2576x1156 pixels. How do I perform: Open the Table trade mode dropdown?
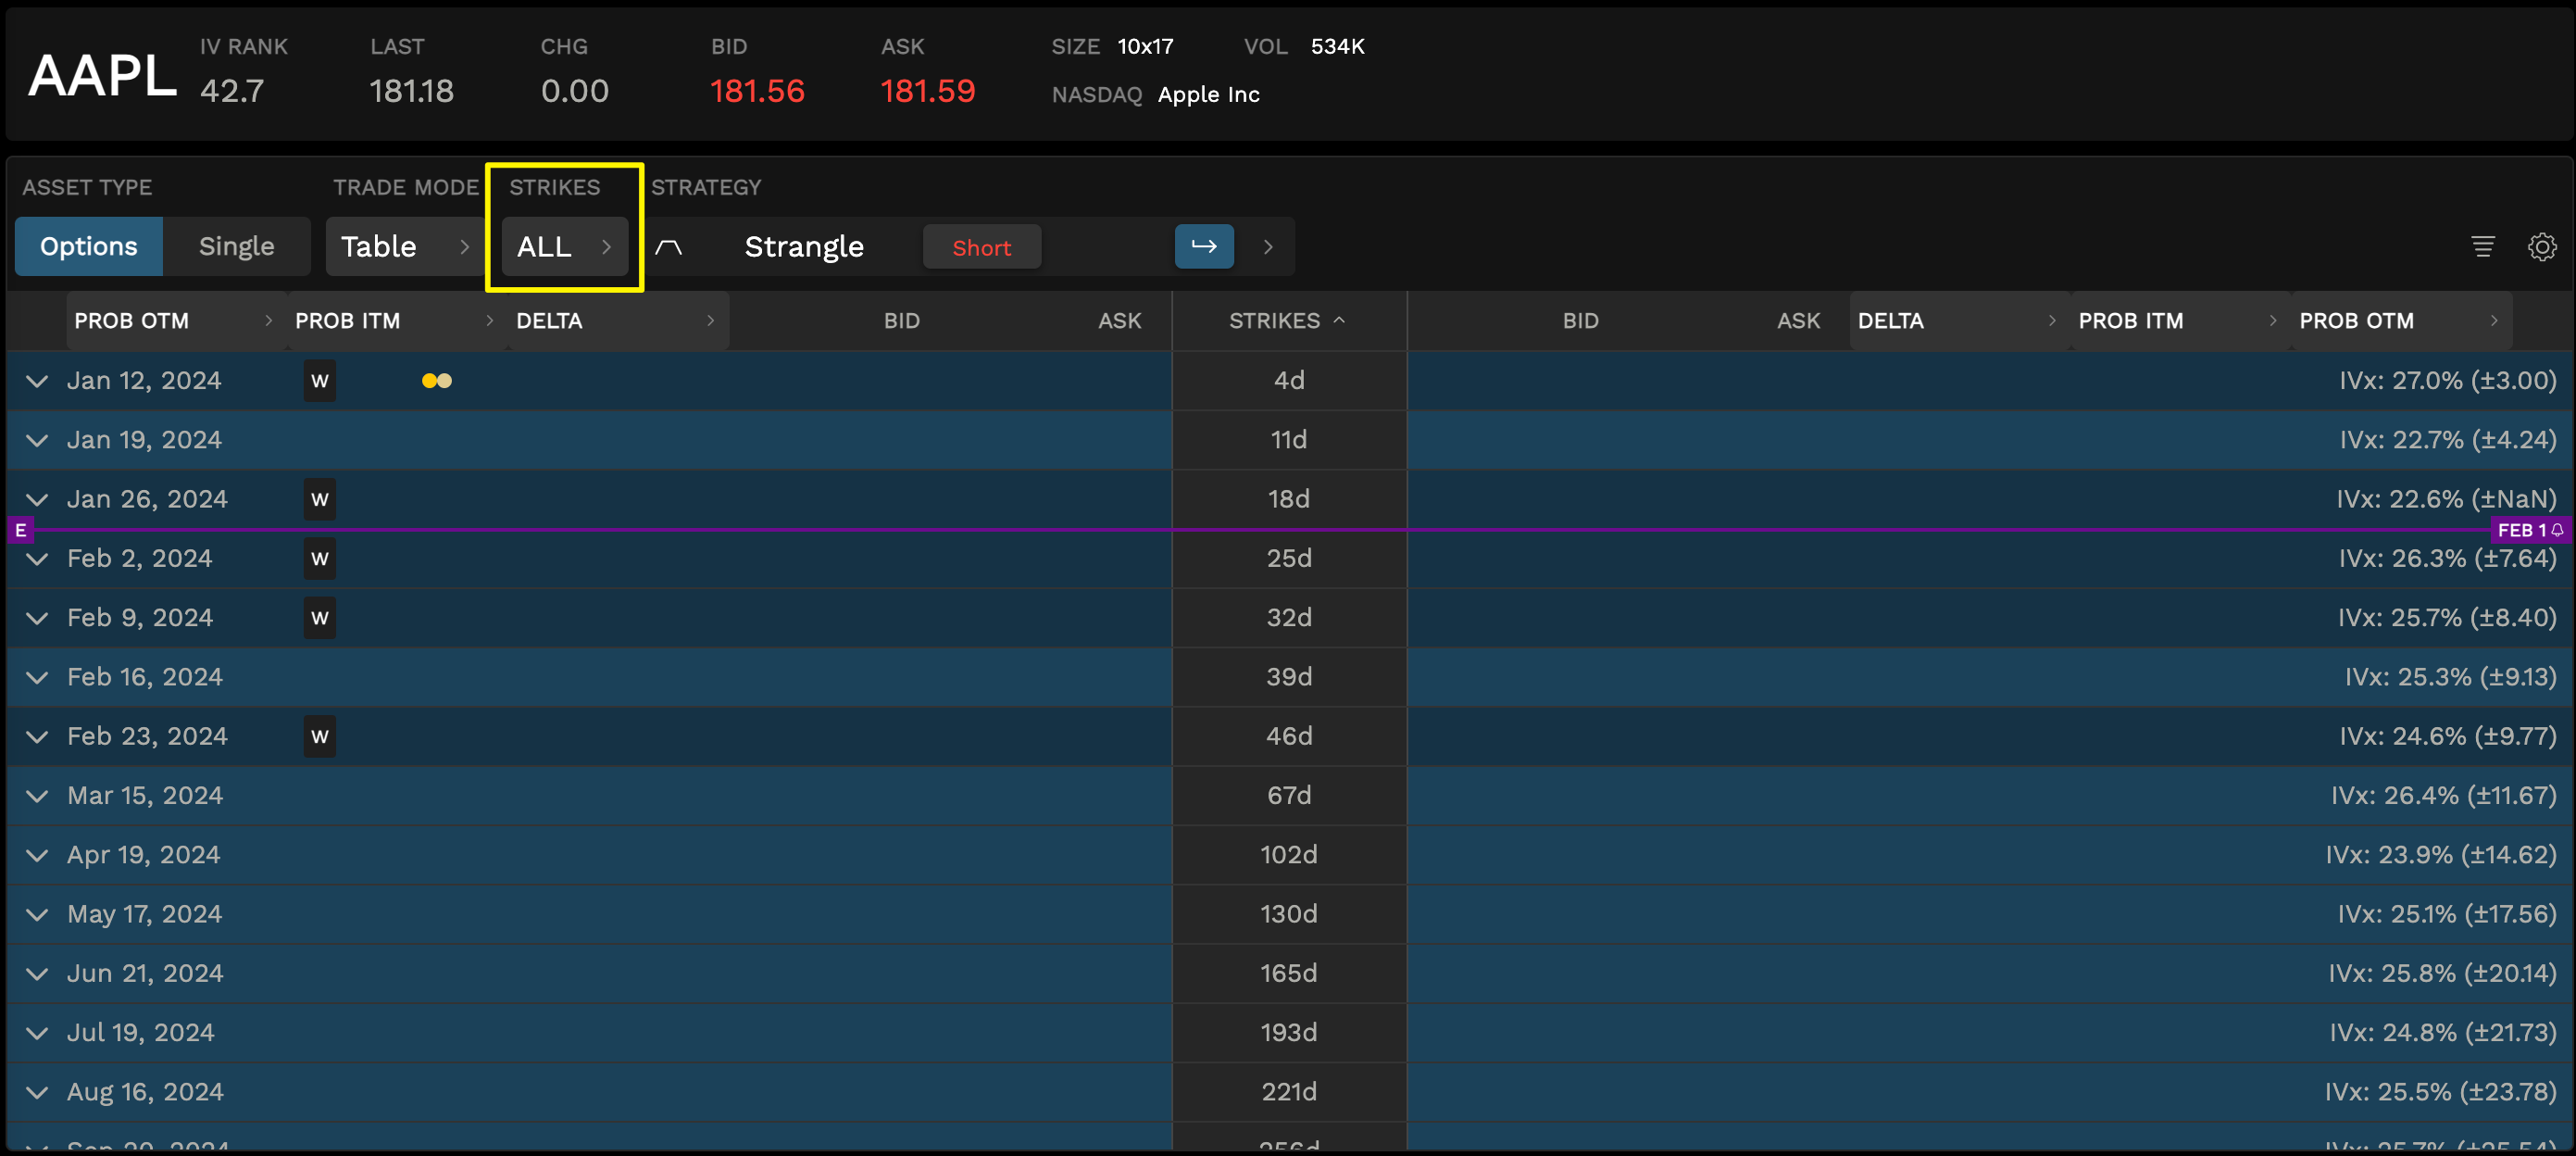pos(402,246)
